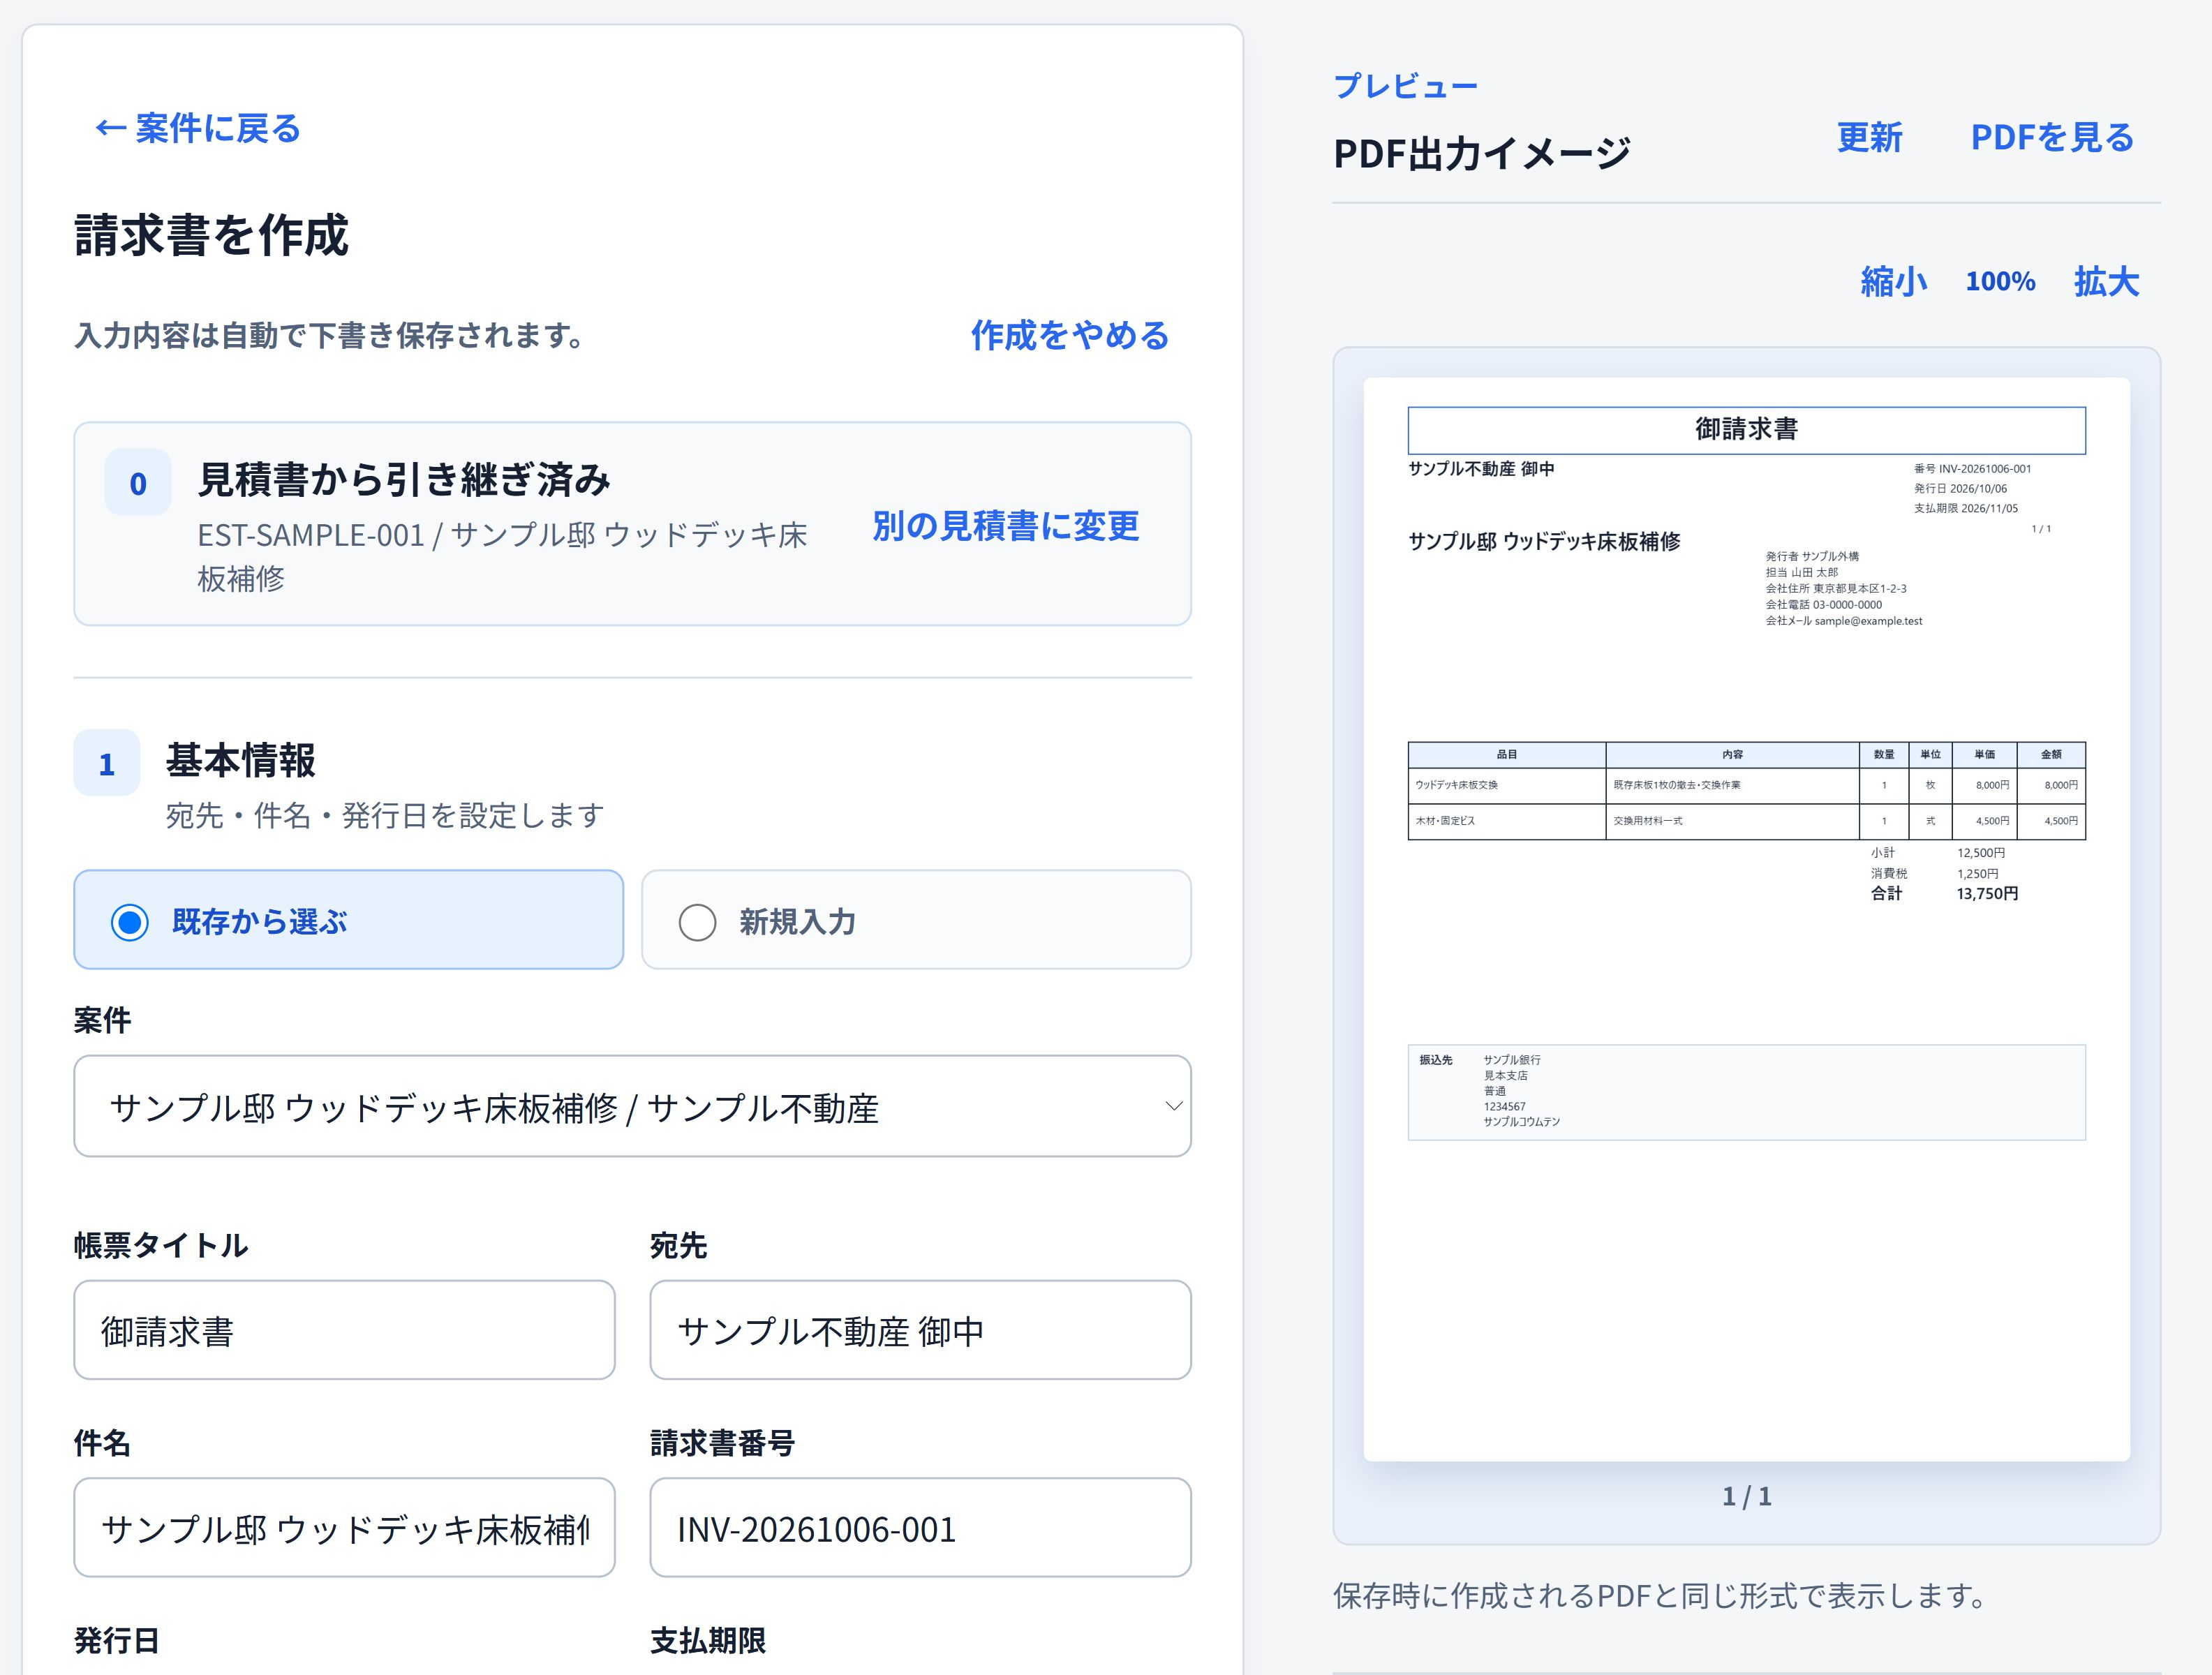
Task: Click the 請求書を作成 page title
Action: pyautogui.click(x=211, y=236)
